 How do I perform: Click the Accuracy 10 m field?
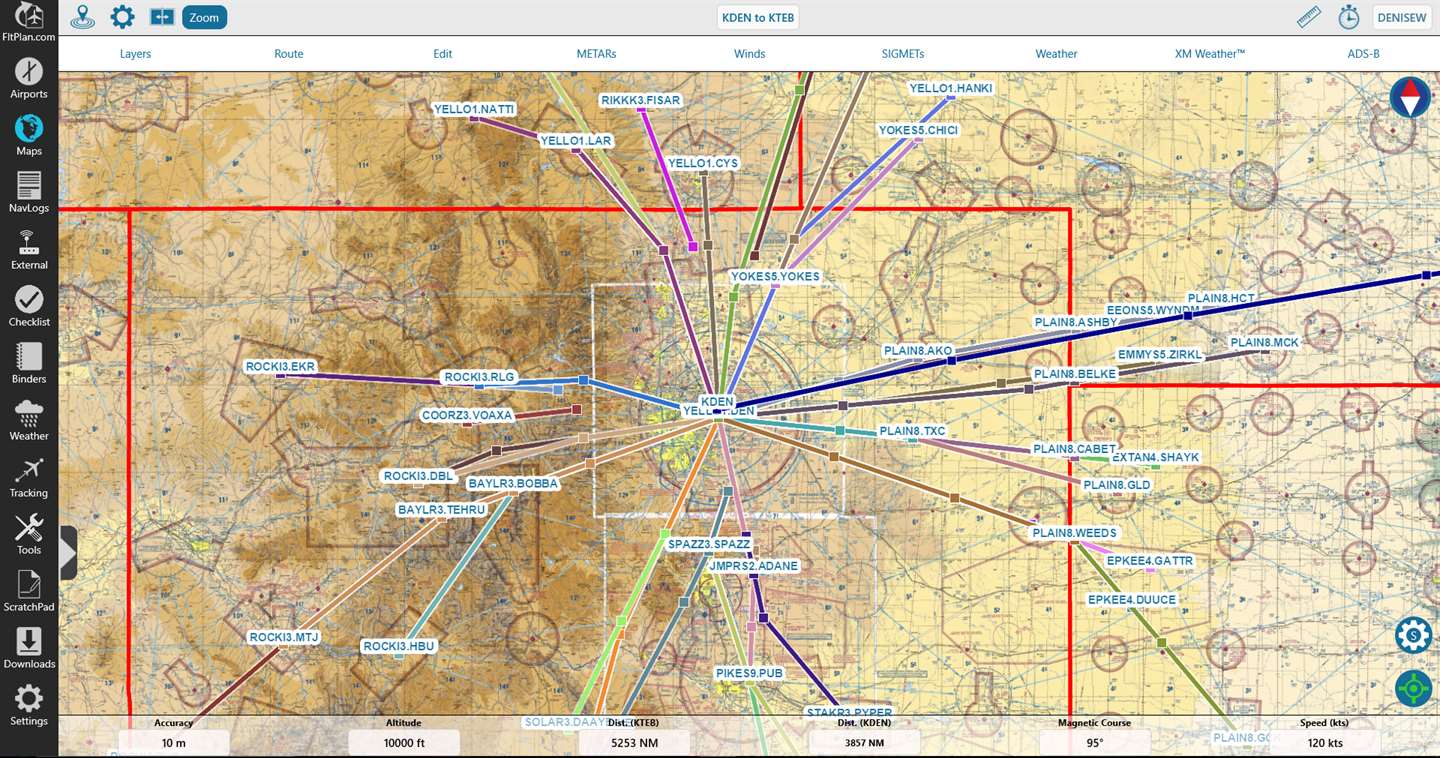coord(174,742)
